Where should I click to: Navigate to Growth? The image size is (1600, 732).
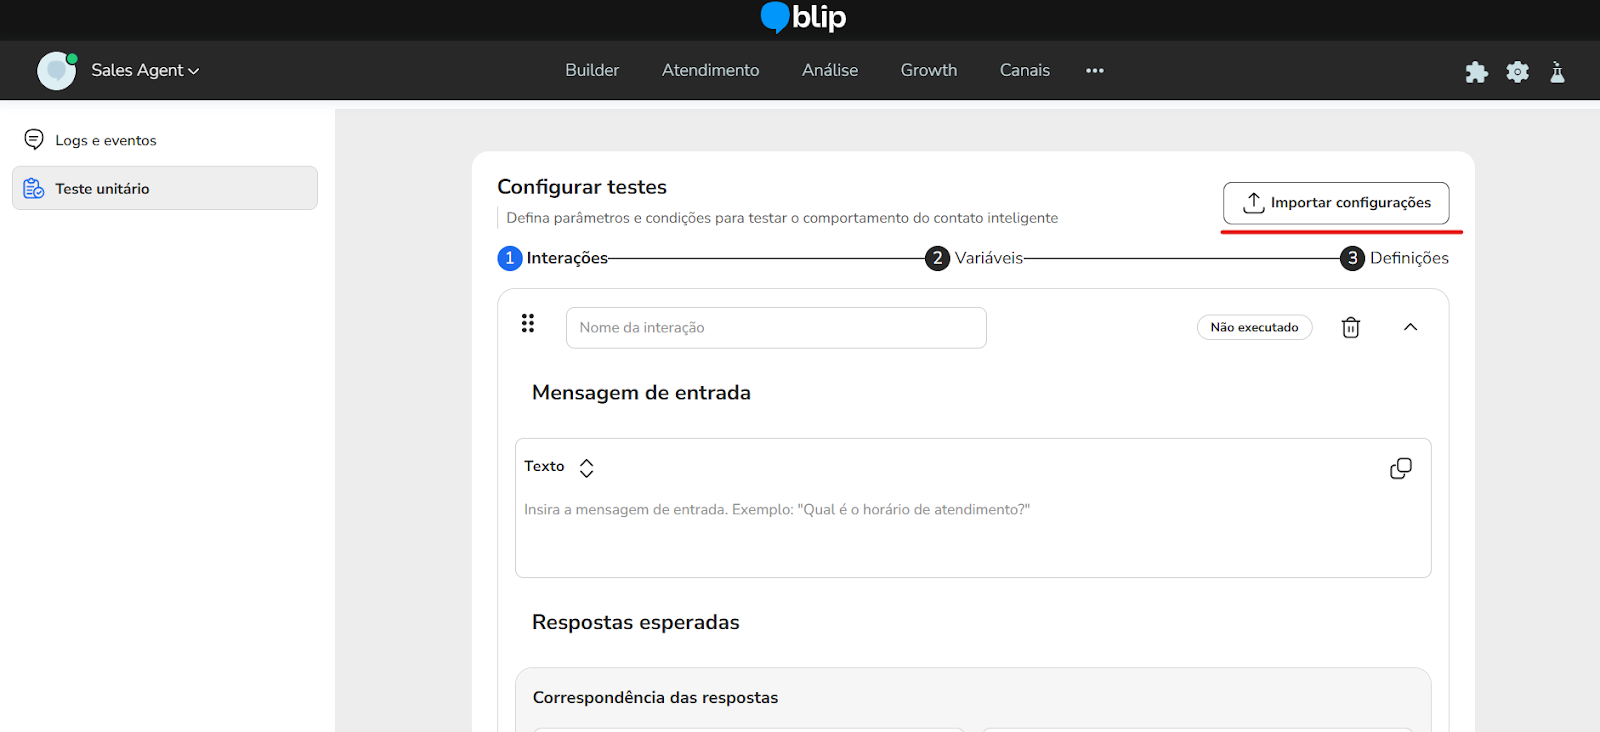[x=928, y=70]
